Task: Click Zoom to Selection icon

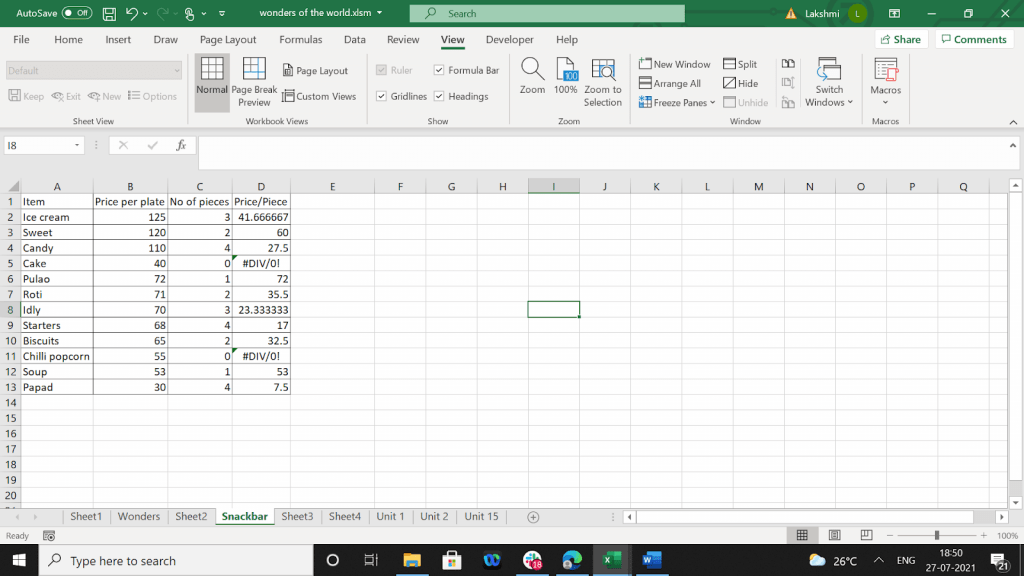Action: (x=603, y=70)
